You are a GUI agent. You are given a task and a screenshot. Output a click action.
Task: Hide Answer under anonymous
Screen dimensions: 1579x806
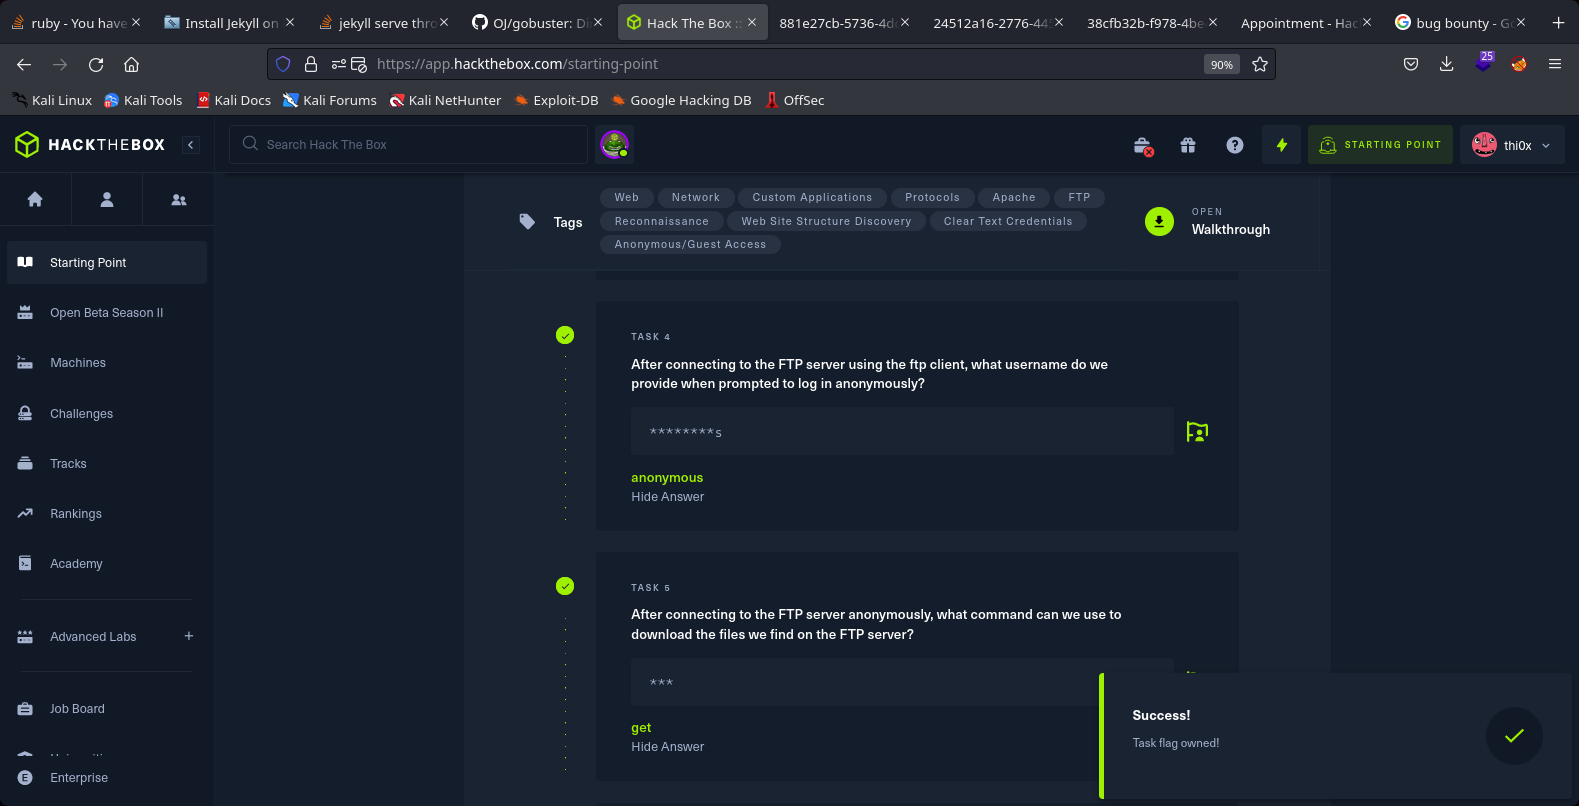tap(667, 497)
